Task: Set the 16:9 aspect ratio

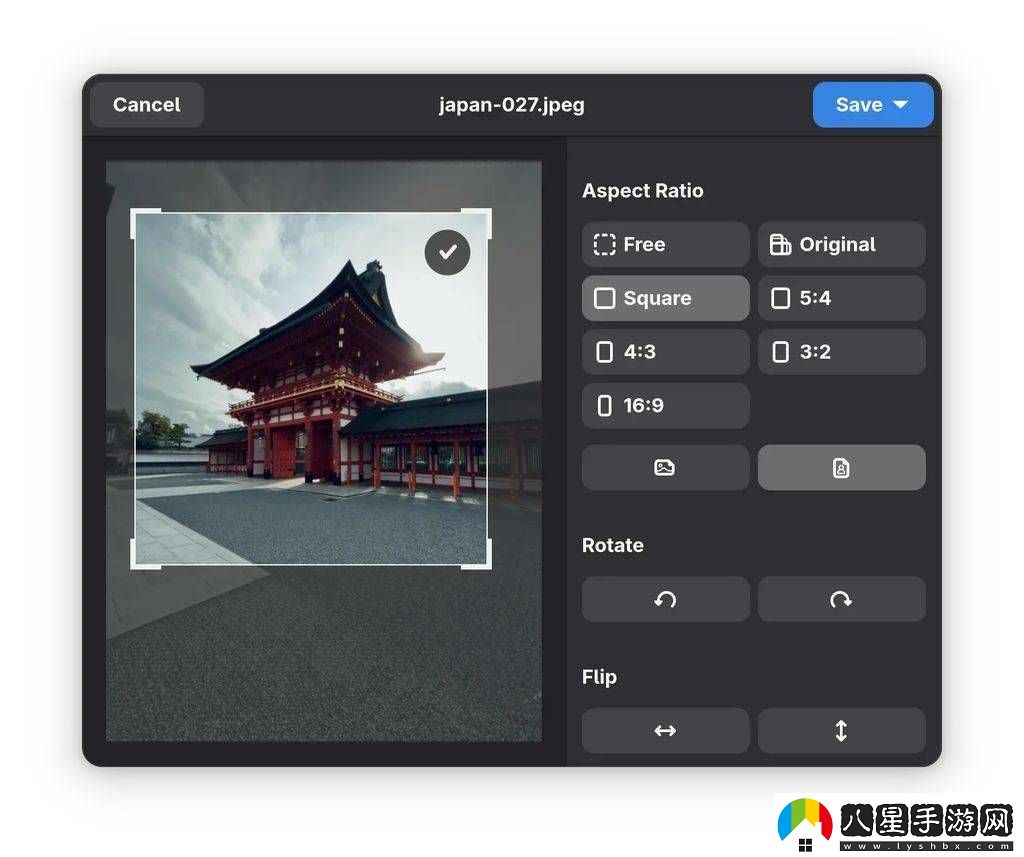Action: click(665, 406)
